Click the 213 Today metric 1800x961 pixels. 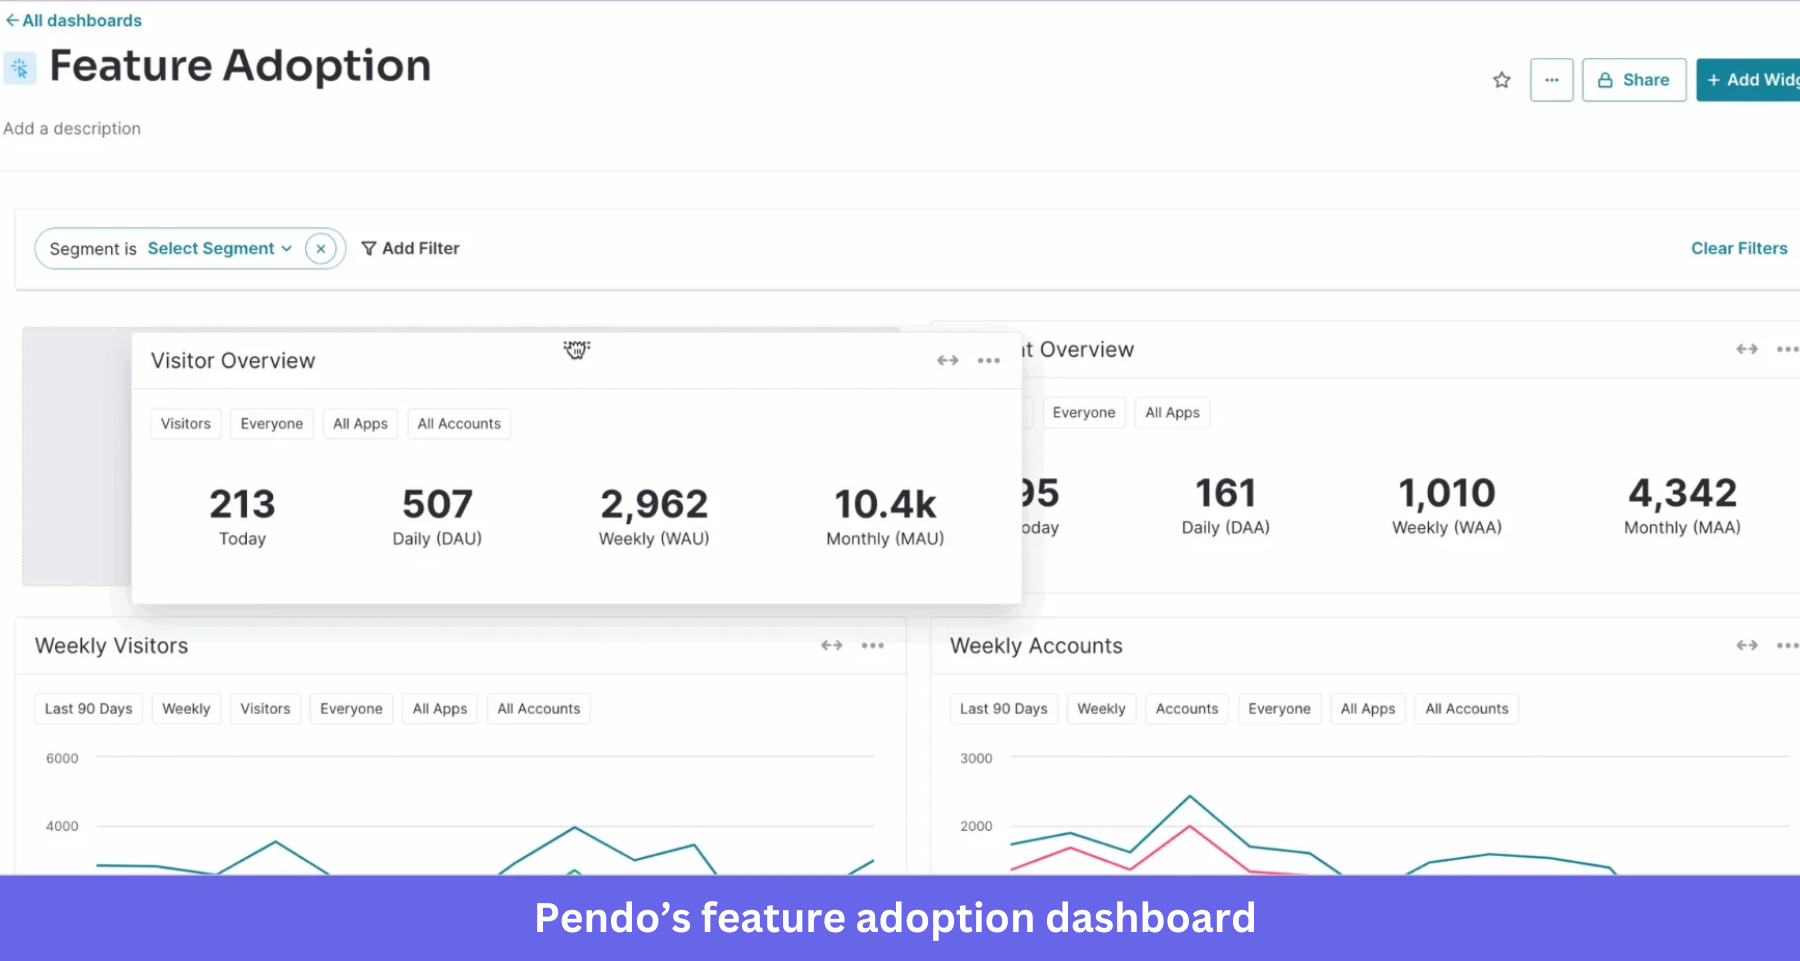242,517
